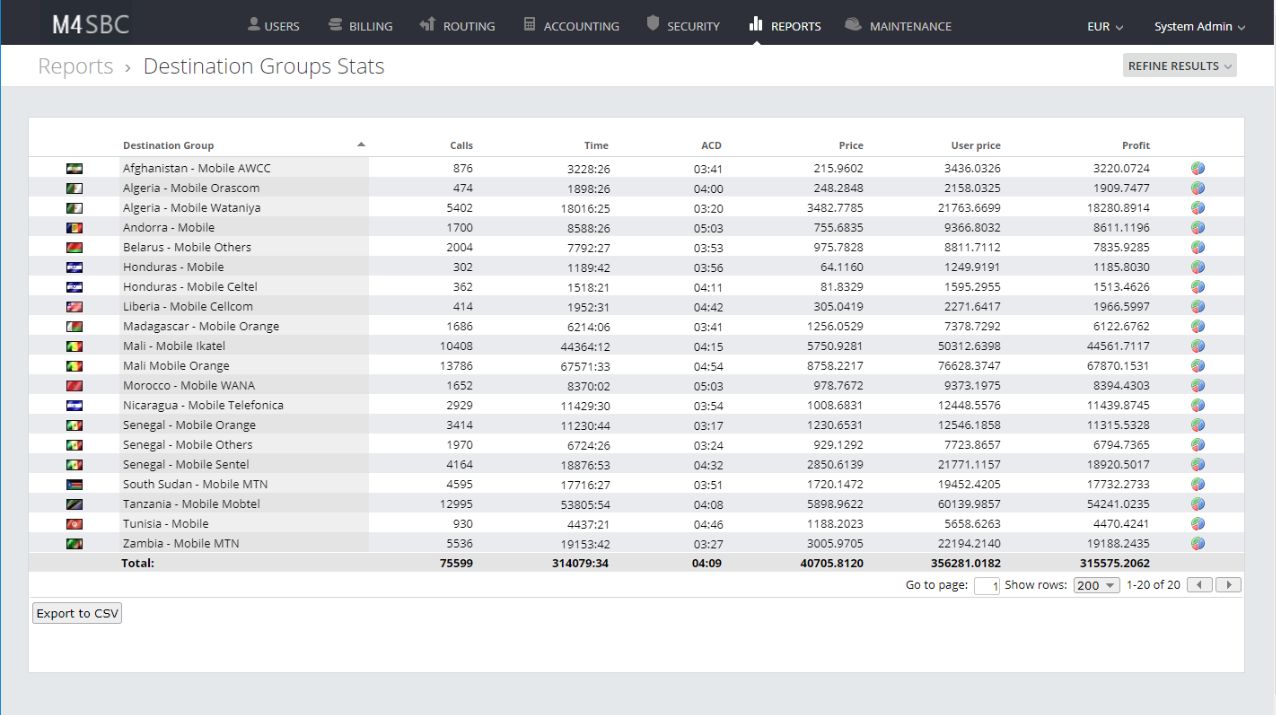
Task: Open the Maintenance section
Action: [898, 26]
